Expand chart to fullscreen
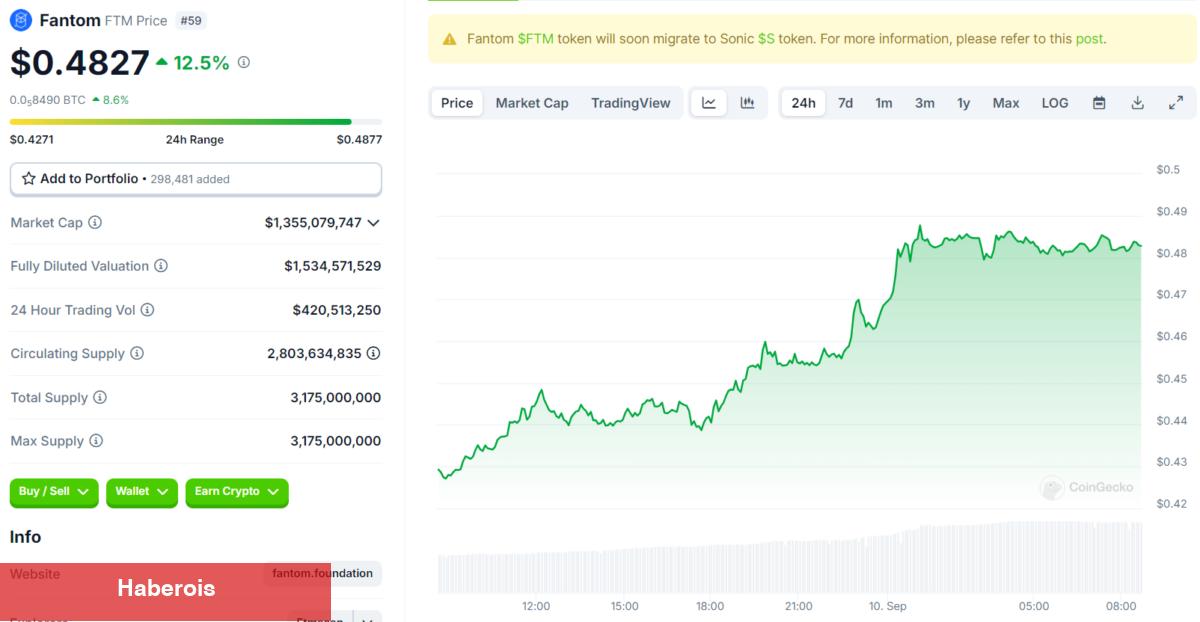Image resolution: width=1200 pixels, height=622 pixels. click(x=1176, y=103)
